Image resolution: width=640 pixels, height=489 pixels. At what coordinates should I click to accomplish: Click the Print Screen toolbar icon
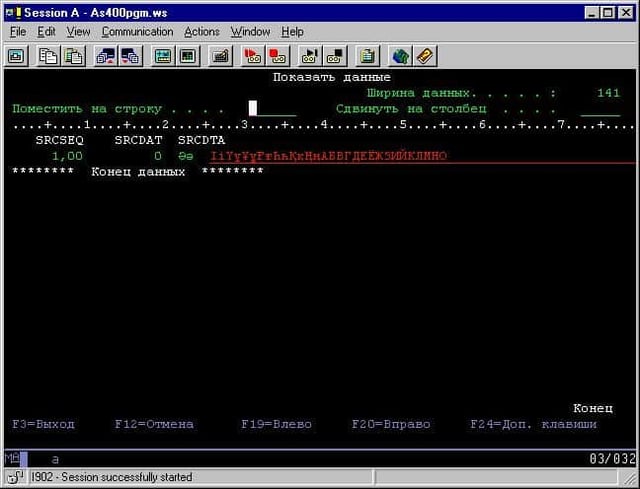pyautogui.click(x=16, y=56)
